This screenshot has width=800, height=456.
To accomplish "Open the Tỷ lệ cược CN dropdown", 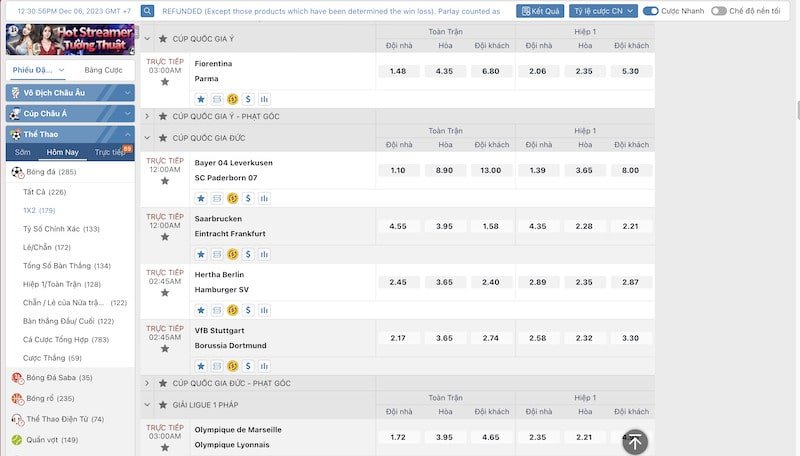I will 603,11.
